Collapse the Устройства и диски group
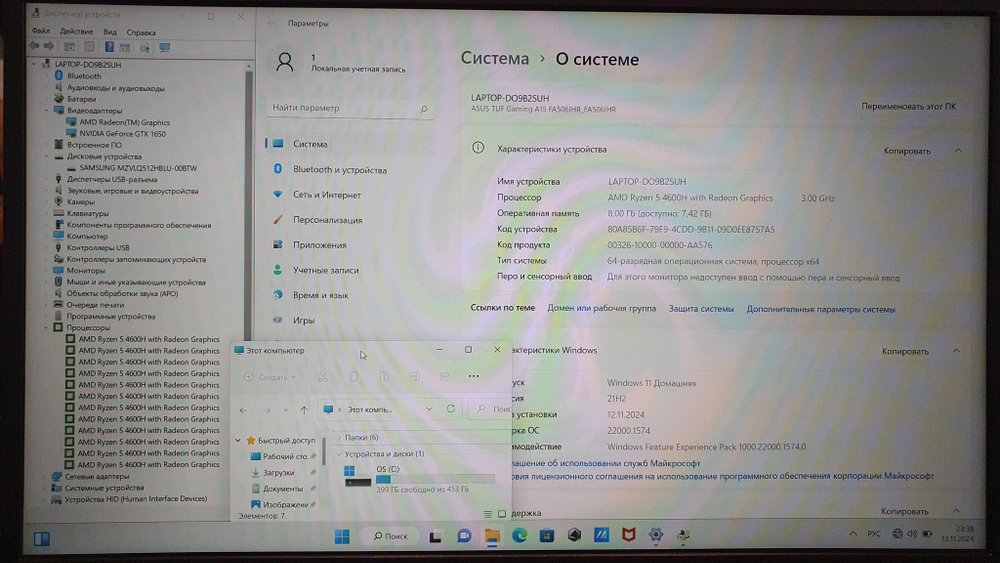The image size is (1000, 563). 339,454
